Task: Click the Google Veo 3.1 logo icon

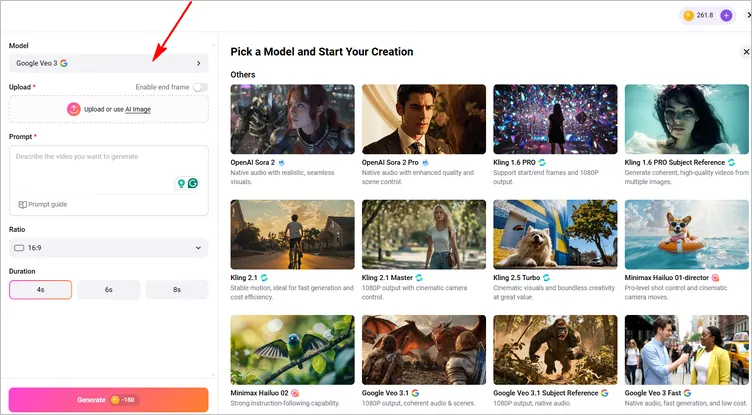Action: 415,393
